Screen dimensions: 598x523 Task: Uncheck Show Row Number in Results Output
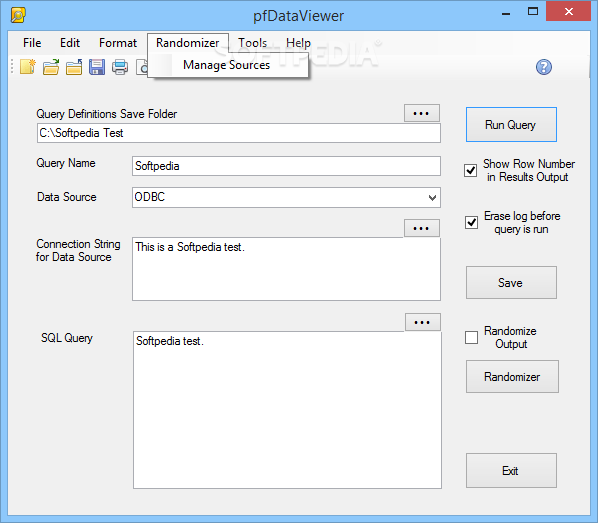point(470,170)
